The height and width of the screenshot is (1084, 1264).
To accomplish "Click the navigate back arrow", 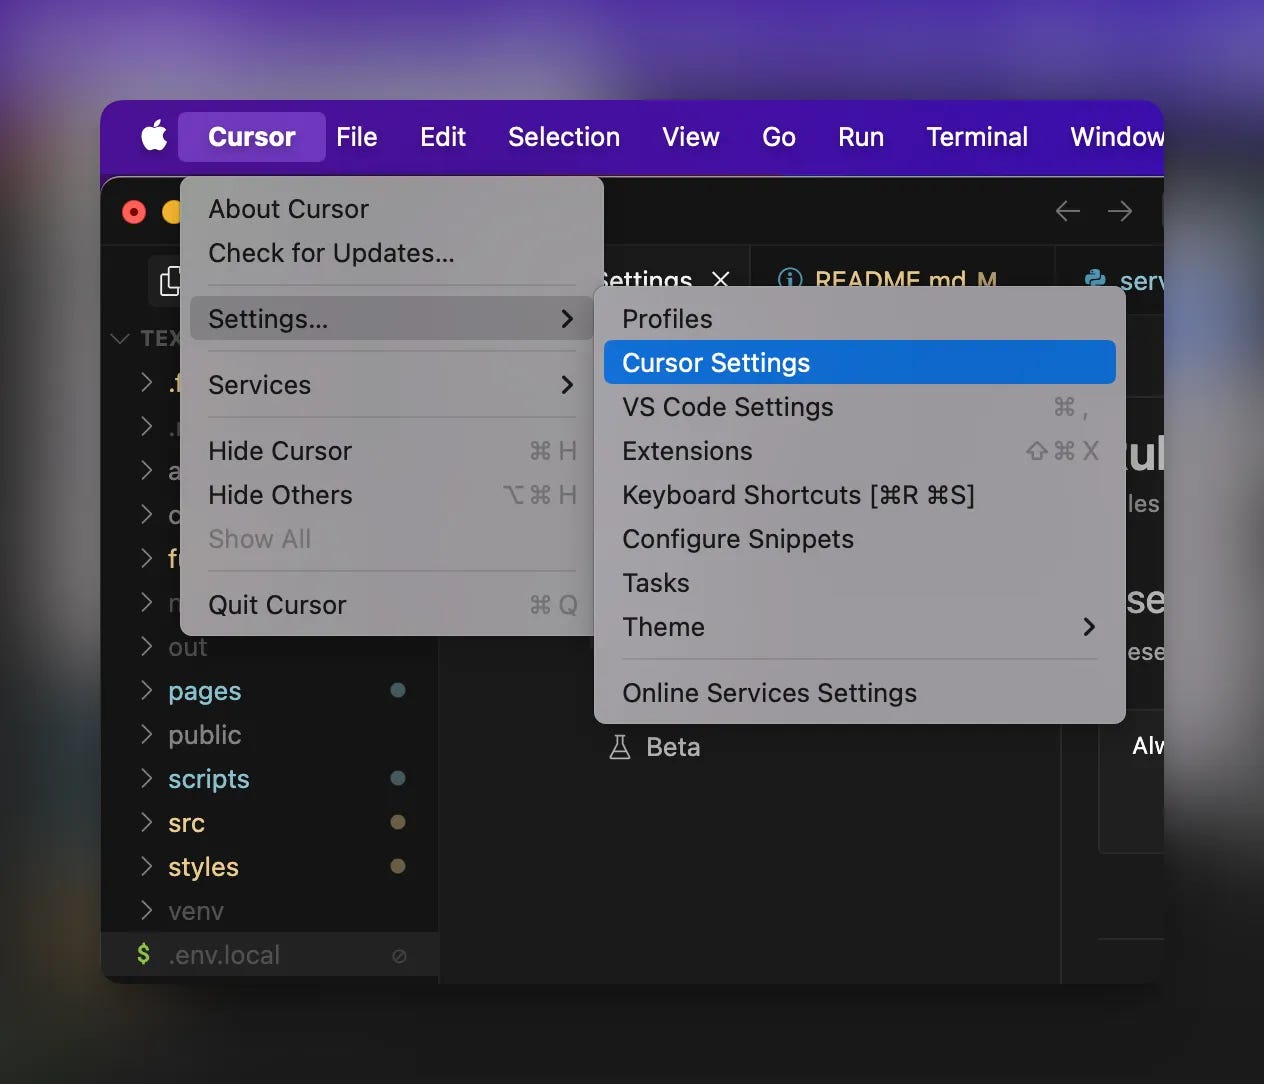I will coord(1067,211).
